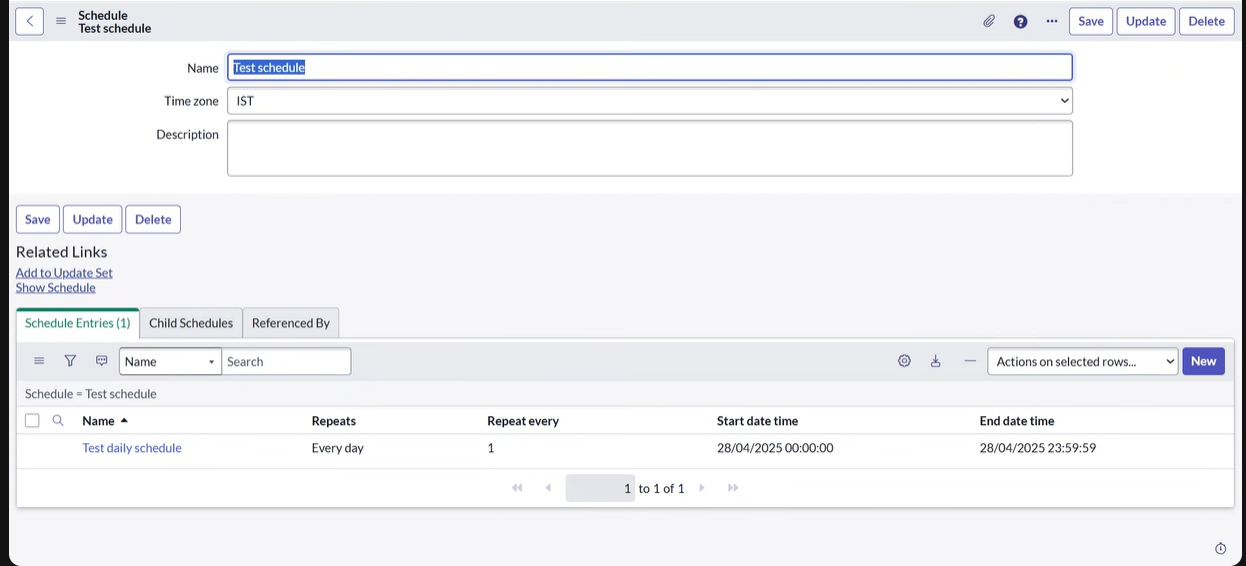Screen dimensions: 1246x566
Task: Open the list controls hamburger menu
Action: click(x=39, y=361)
